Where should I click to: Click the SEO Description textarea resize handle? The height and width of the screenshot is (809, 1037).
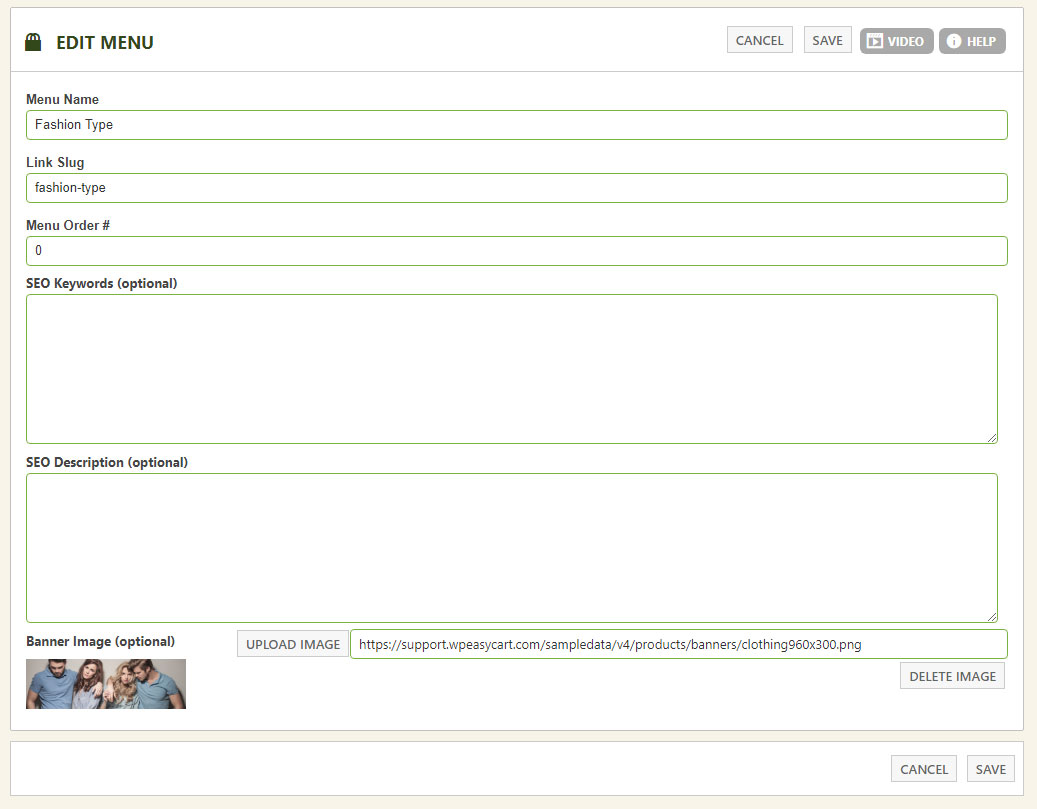[992, 617]
